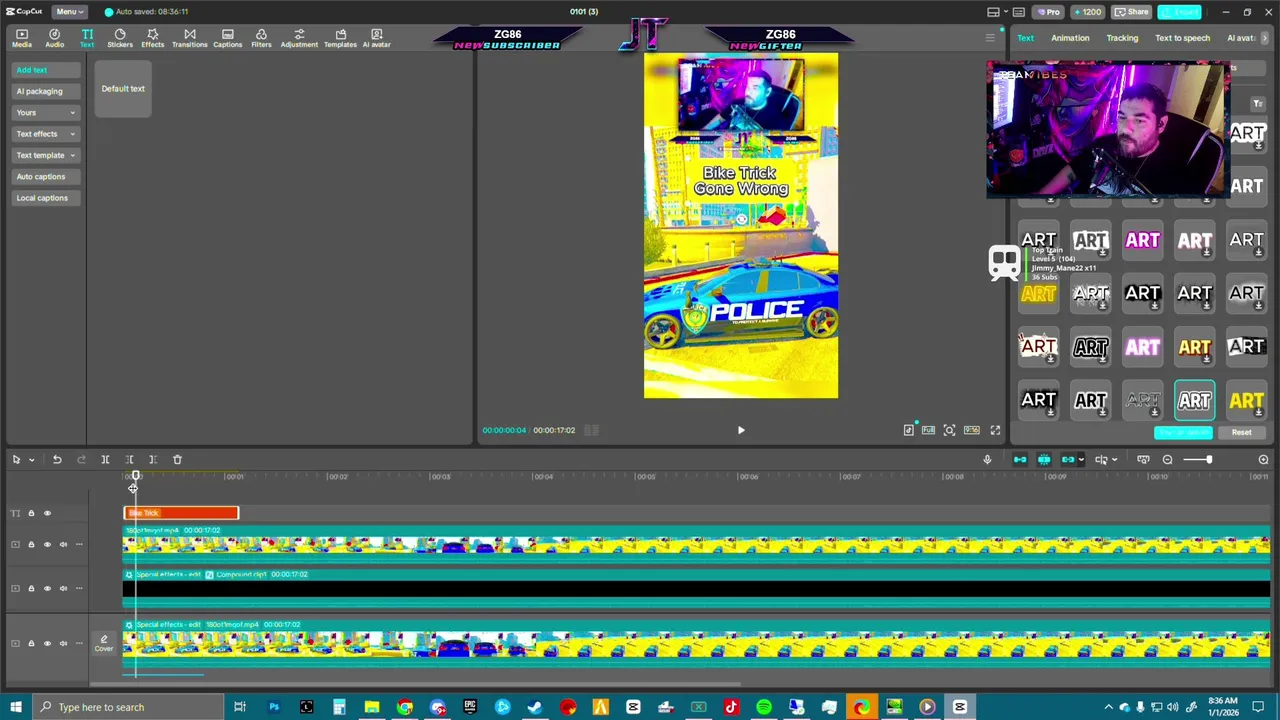The image size is (1280, 720).
Task: Click the zoom out magnifier on timeline
Action: [x=1167, y=459]
